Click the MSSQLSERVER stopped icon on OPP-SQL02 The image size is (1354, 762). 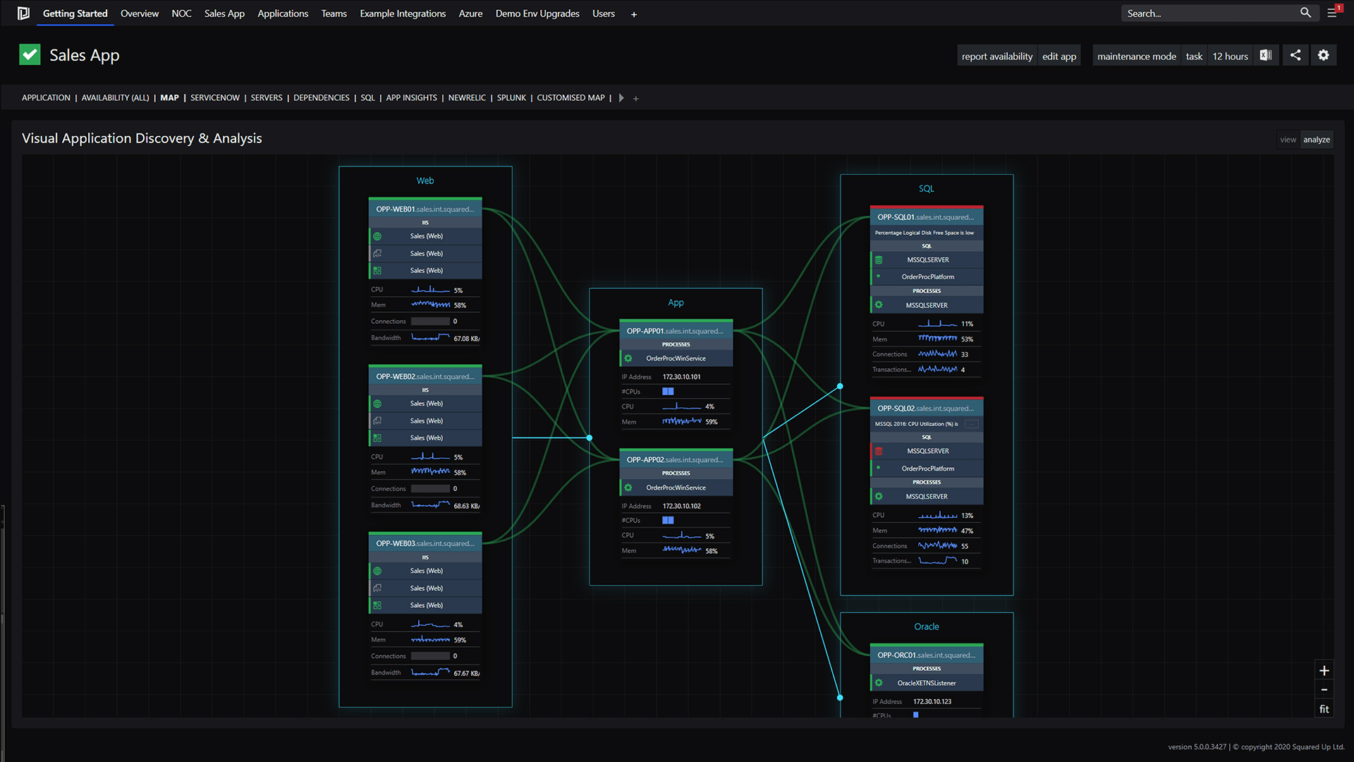[878, 451]
